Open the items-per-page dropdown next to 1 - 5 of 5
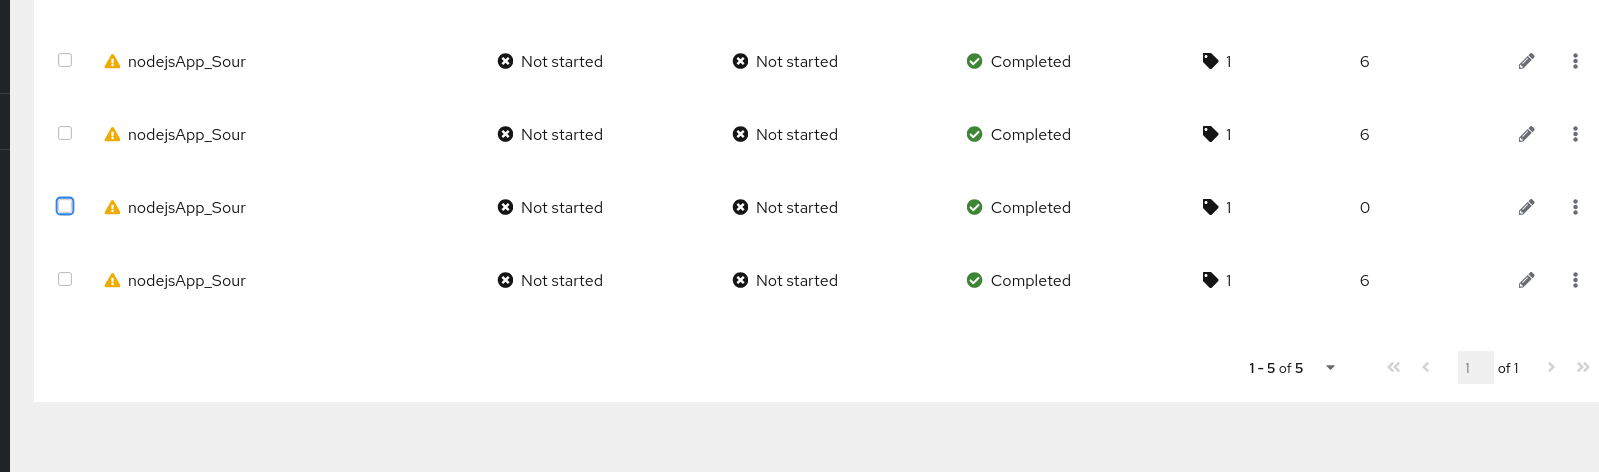The image size is (1599, 472). tap(1330, 368)
